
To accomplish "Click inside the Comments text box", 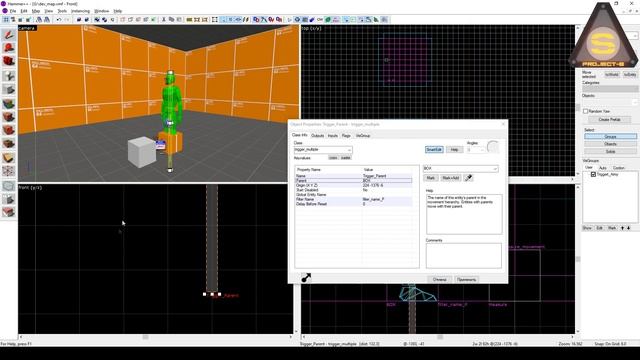I will coord(464,256).
